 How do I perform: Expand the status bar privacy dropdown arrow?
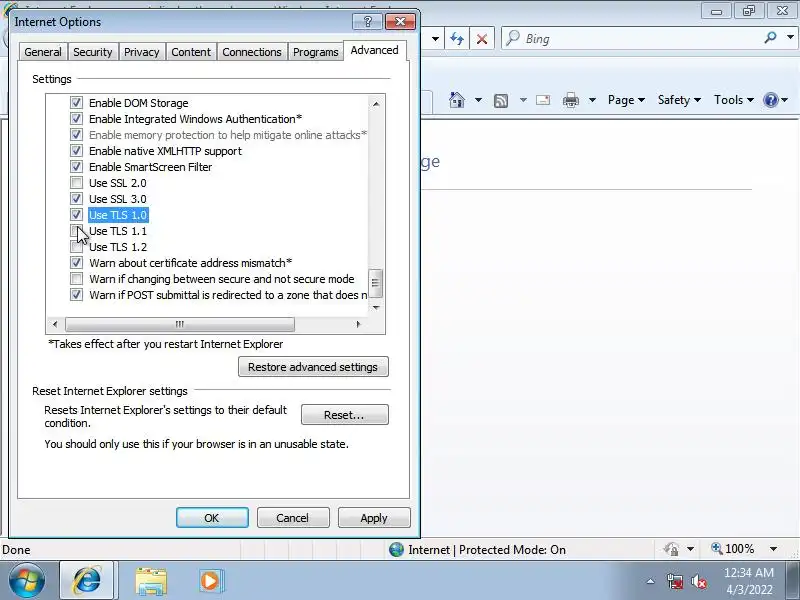click(690, 549)
